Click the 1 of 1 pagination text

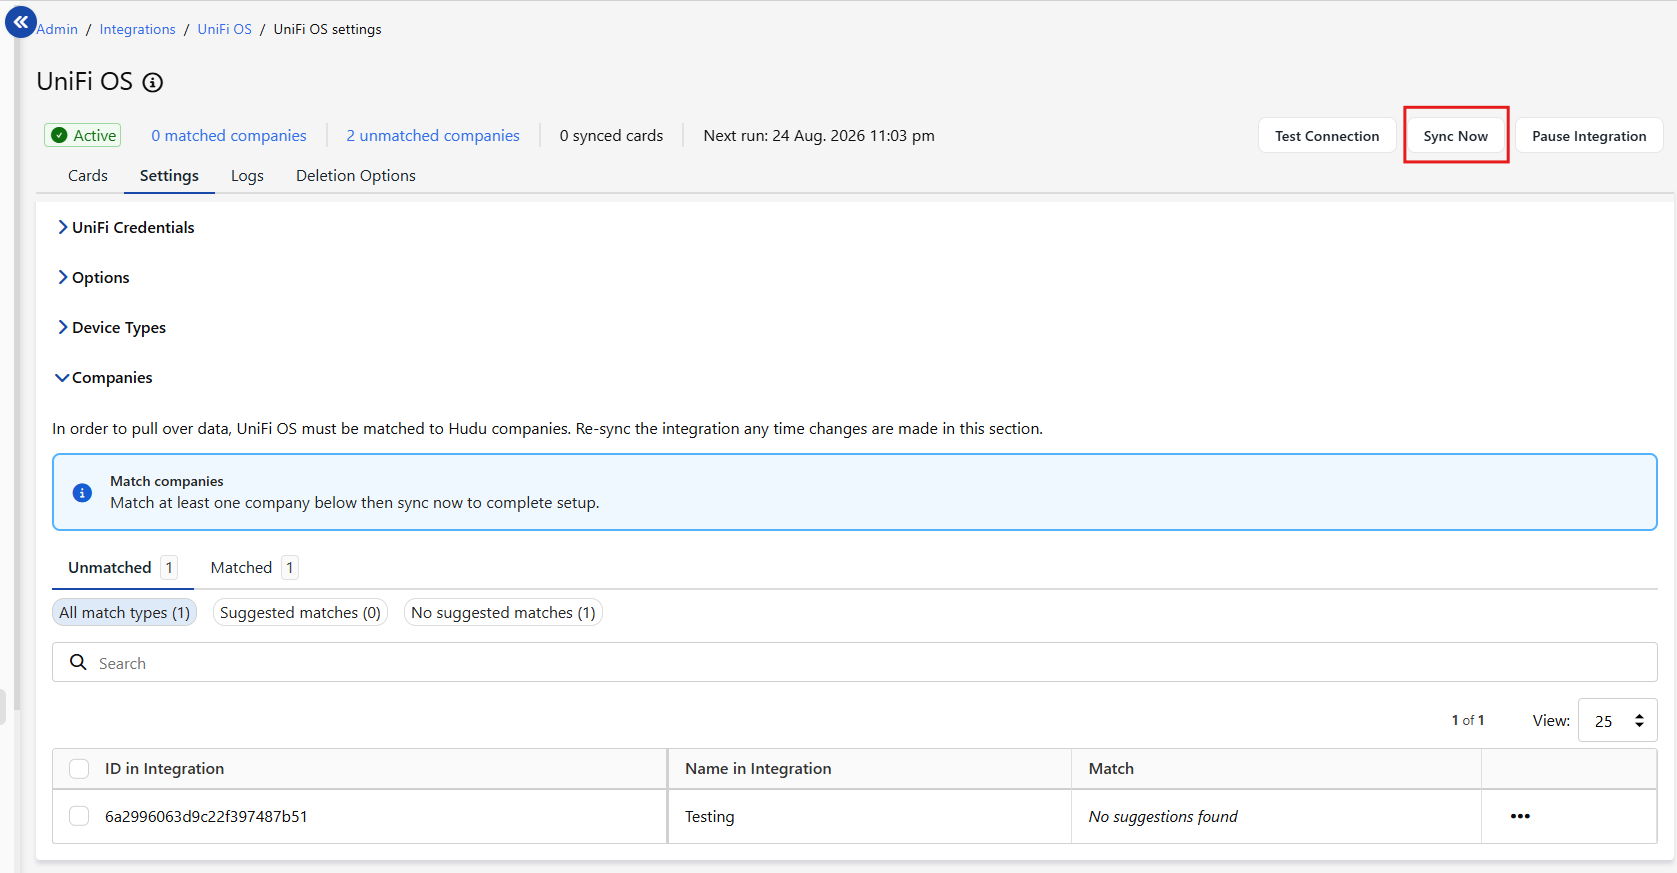pos(1468,720)
